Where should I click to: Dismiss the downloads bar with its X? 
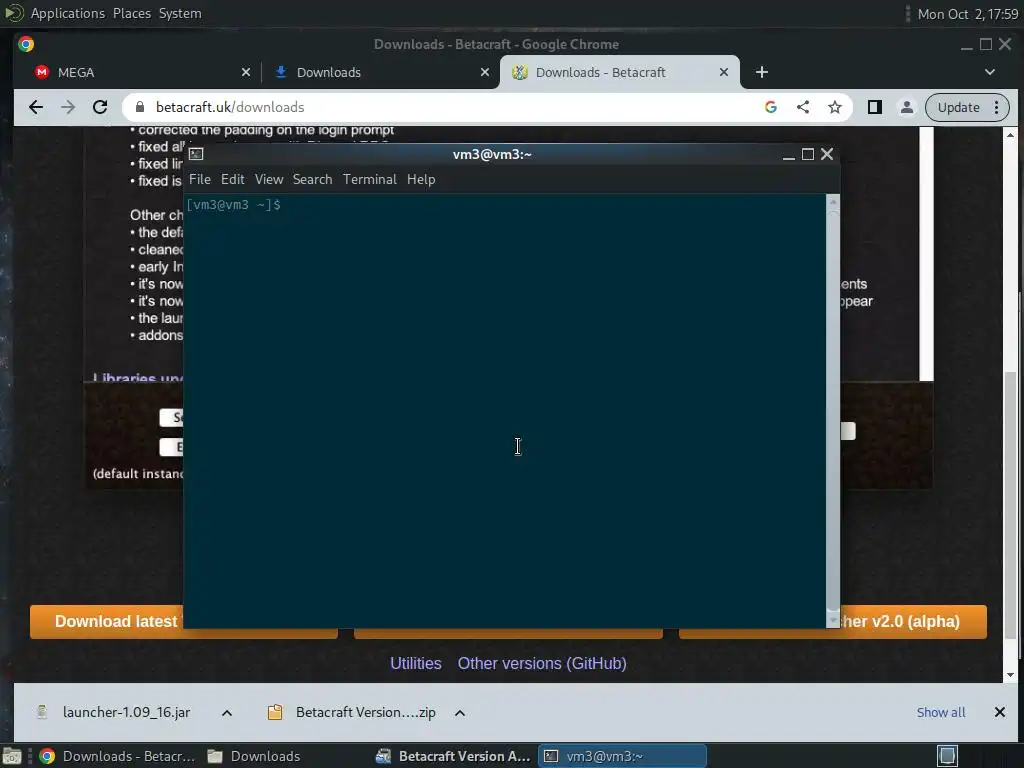(x=999, y=712)
